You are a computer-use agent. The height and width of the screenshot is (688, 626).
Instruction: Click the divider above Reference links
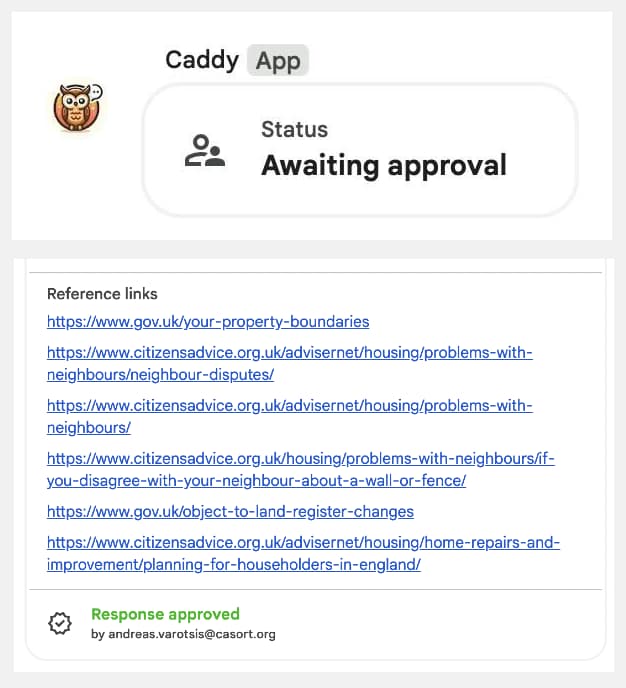[x=313, y=272]
